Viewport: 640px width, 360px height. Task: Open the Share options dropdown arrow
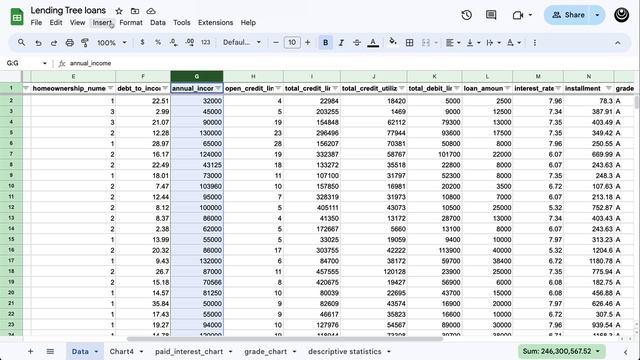pyautogui.click(x=598, y=15)
